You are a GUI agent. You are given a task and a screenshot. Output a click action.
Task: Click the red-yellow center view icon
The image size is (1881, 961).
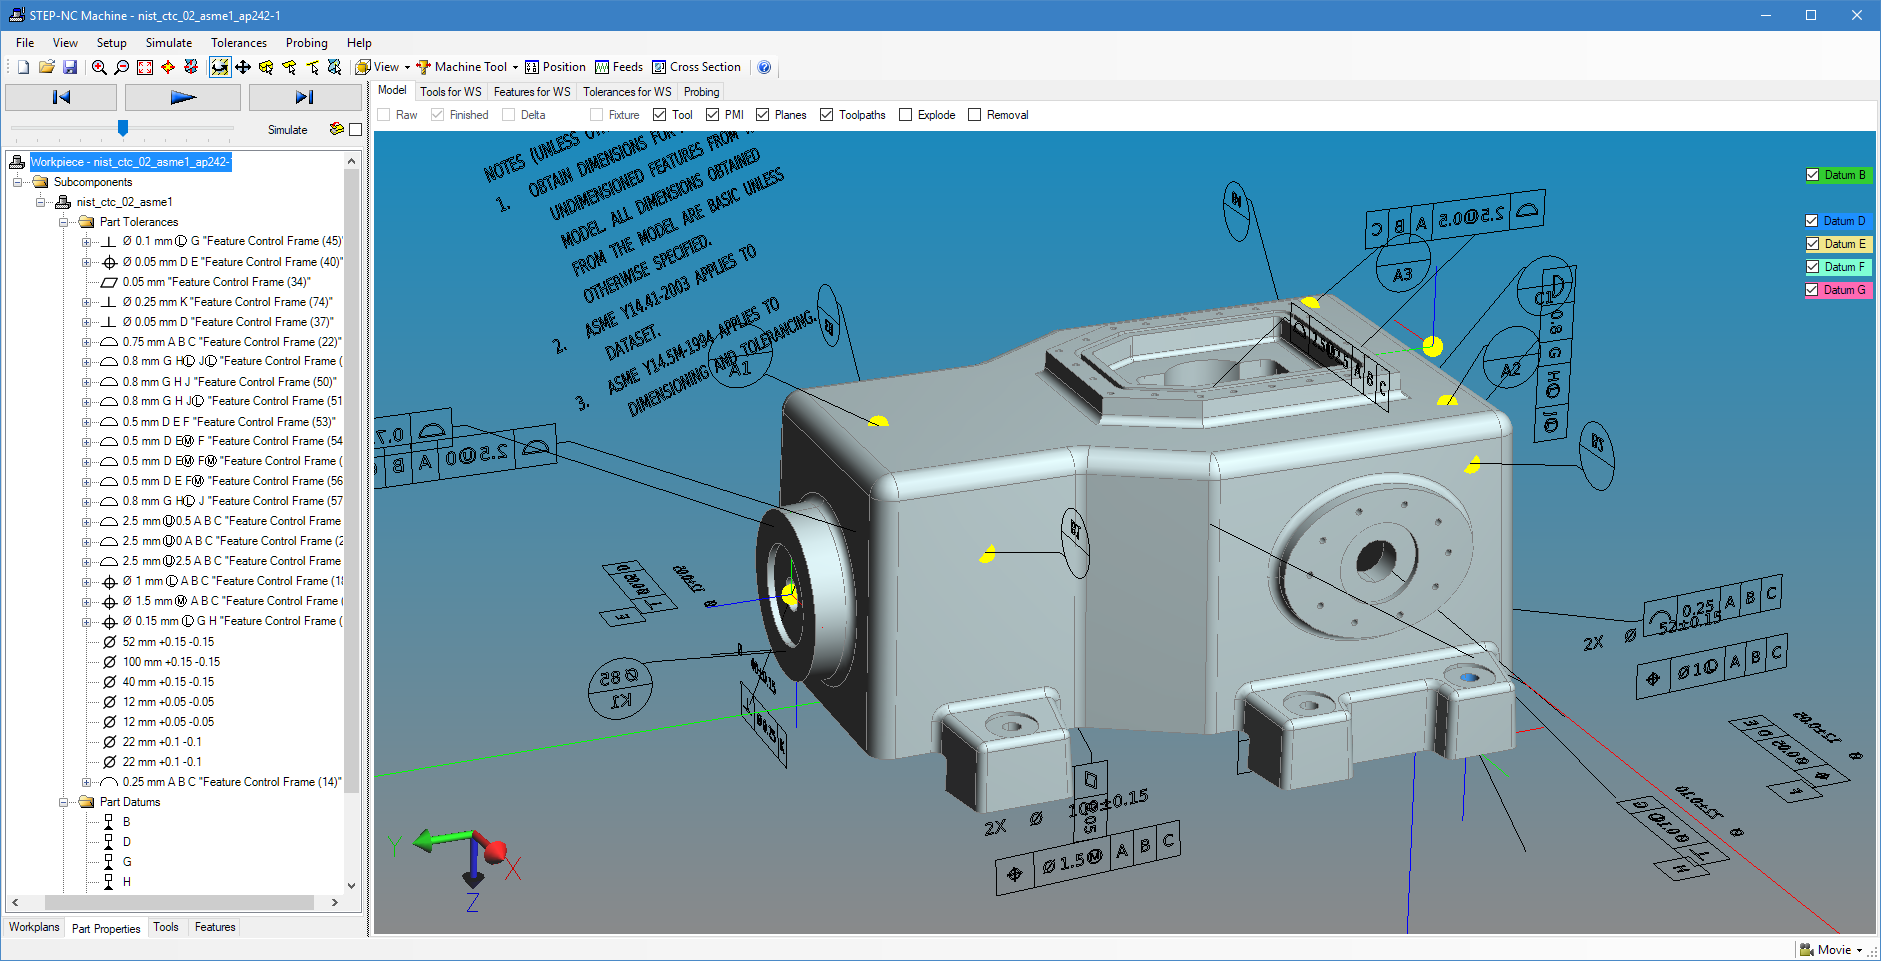pos(168,67)
